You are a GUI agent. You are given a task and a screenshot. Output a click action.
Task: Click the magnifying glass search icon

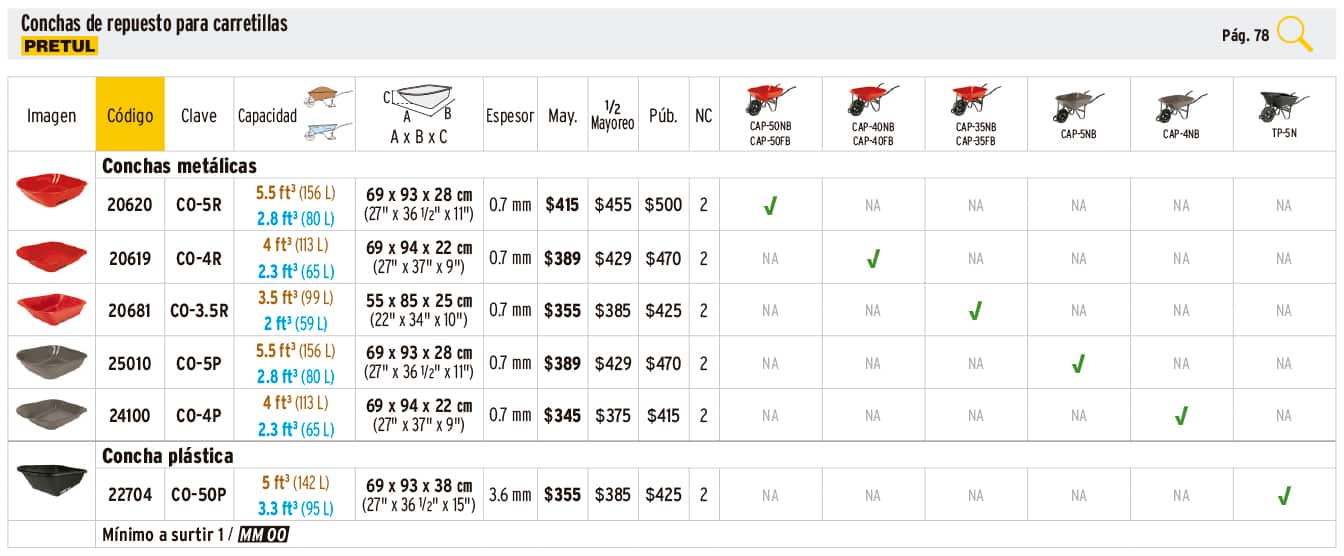(1294, 35)
